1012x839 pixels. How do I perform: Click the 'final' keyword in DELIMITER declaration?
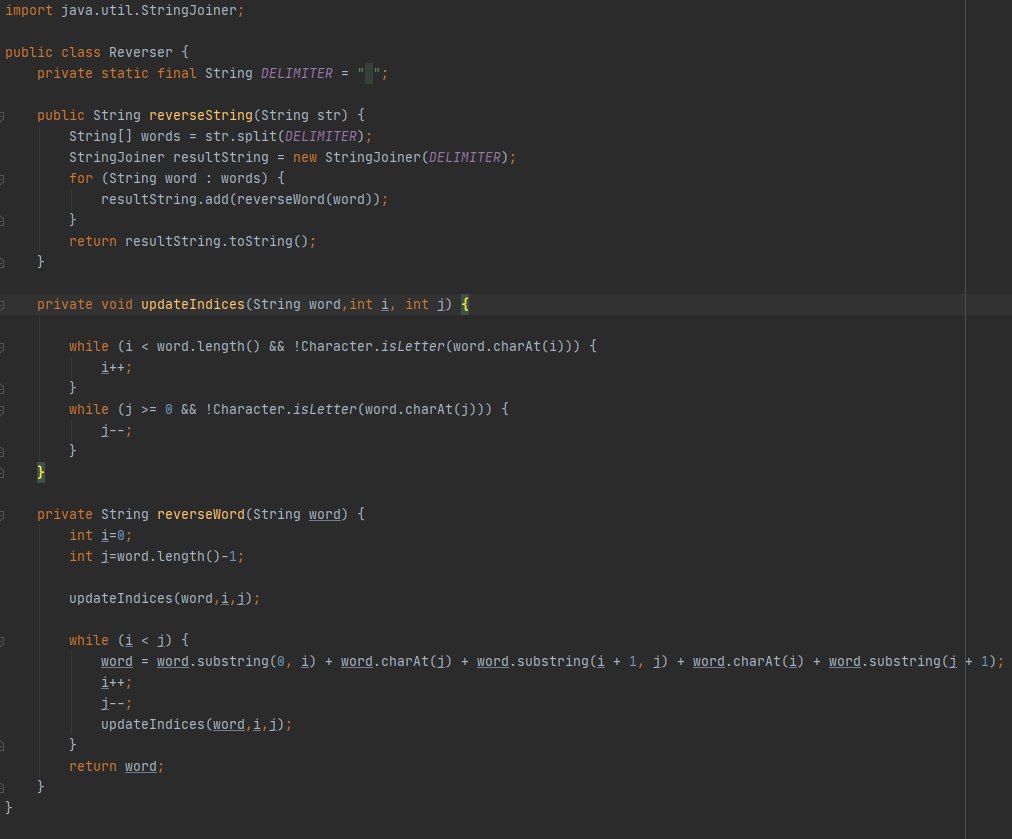[x=177, y=74]
